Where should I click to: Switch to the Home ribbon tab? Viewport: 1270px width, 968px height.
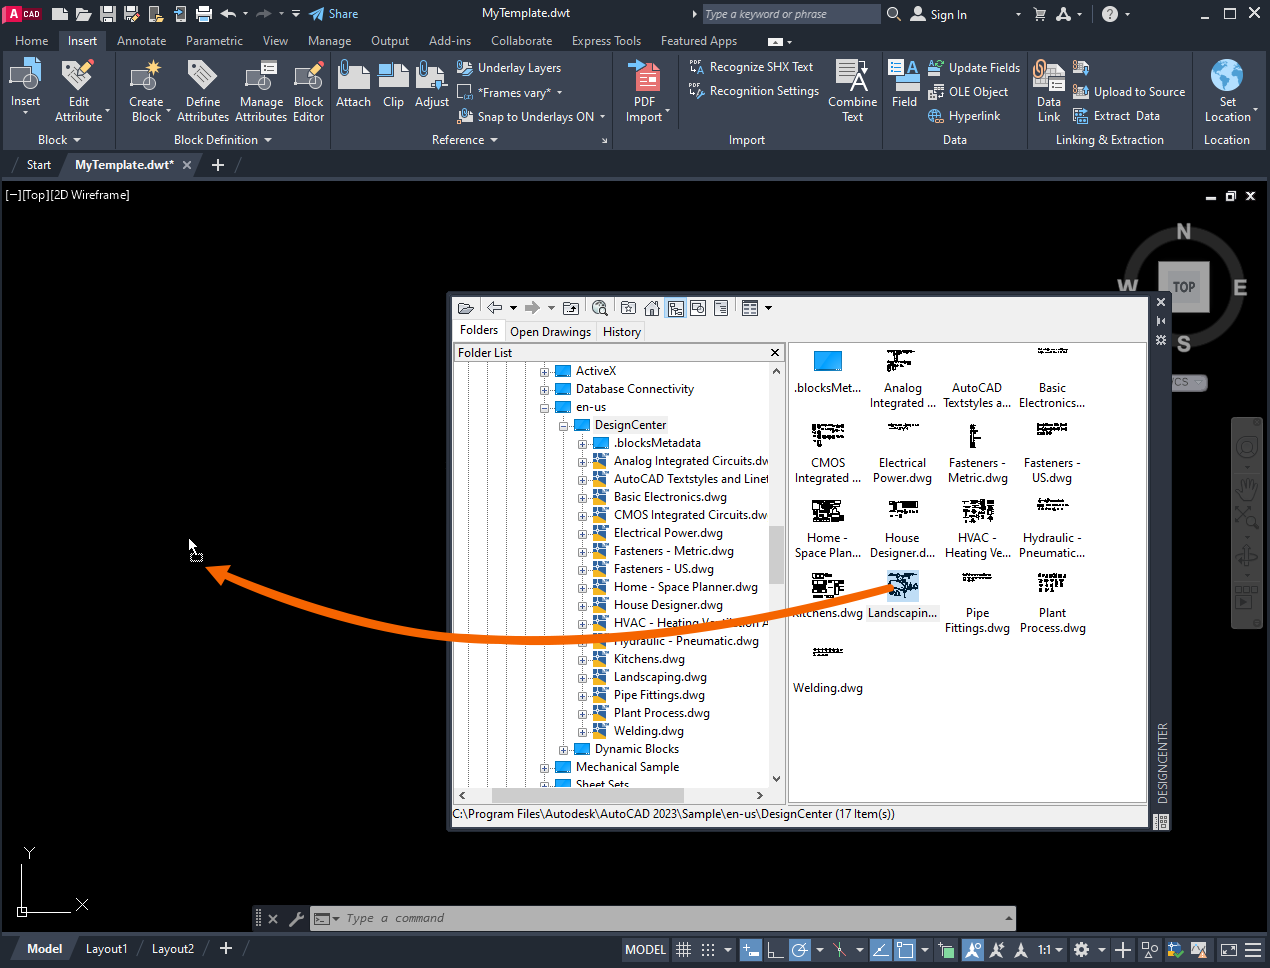[31, 41]
